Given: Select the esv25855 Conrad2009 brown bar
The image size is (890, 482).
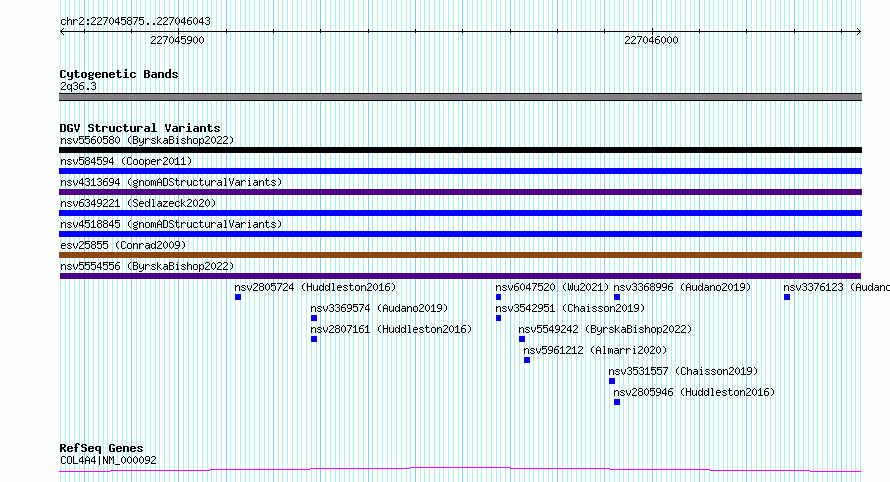Looking at the screenshot, I should point(460,255).
